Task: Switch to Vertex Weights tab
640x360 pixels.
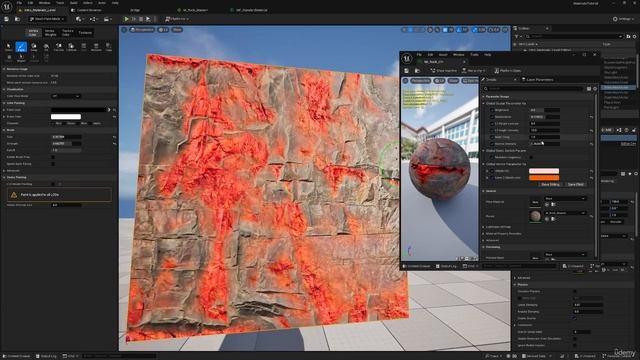Action: point(50,33)
